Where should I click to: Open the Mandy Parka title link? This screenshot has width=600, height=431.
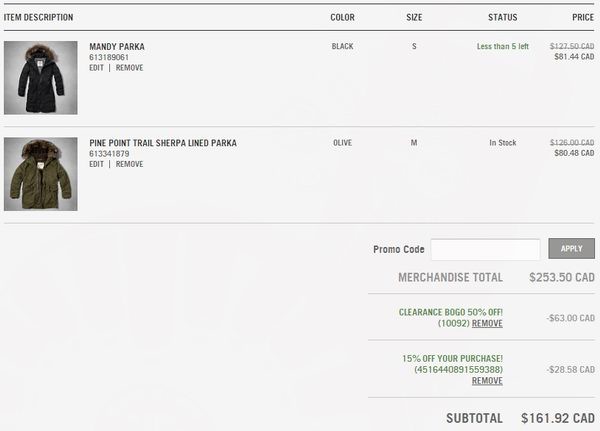coord(117,47)
